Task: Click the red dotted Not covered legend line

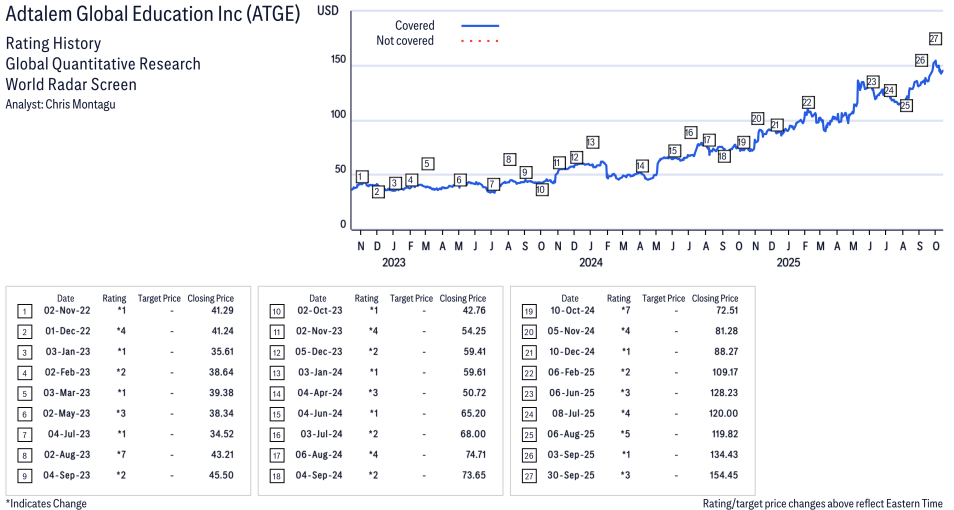Action: 480,41
